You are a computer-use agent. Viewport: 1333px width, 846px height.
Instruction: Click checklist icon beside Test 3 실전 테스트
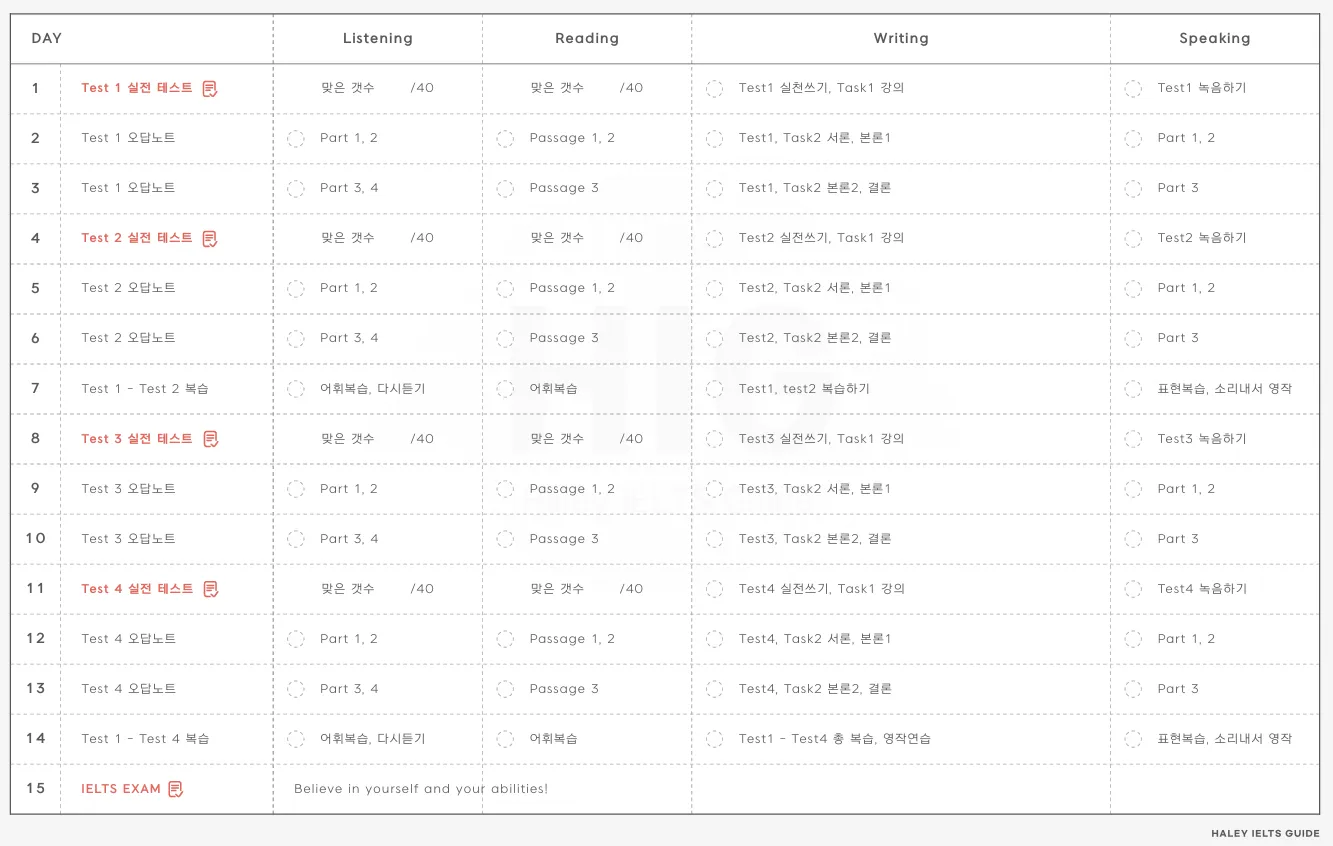pyautogui.click(x=210, y=439)
